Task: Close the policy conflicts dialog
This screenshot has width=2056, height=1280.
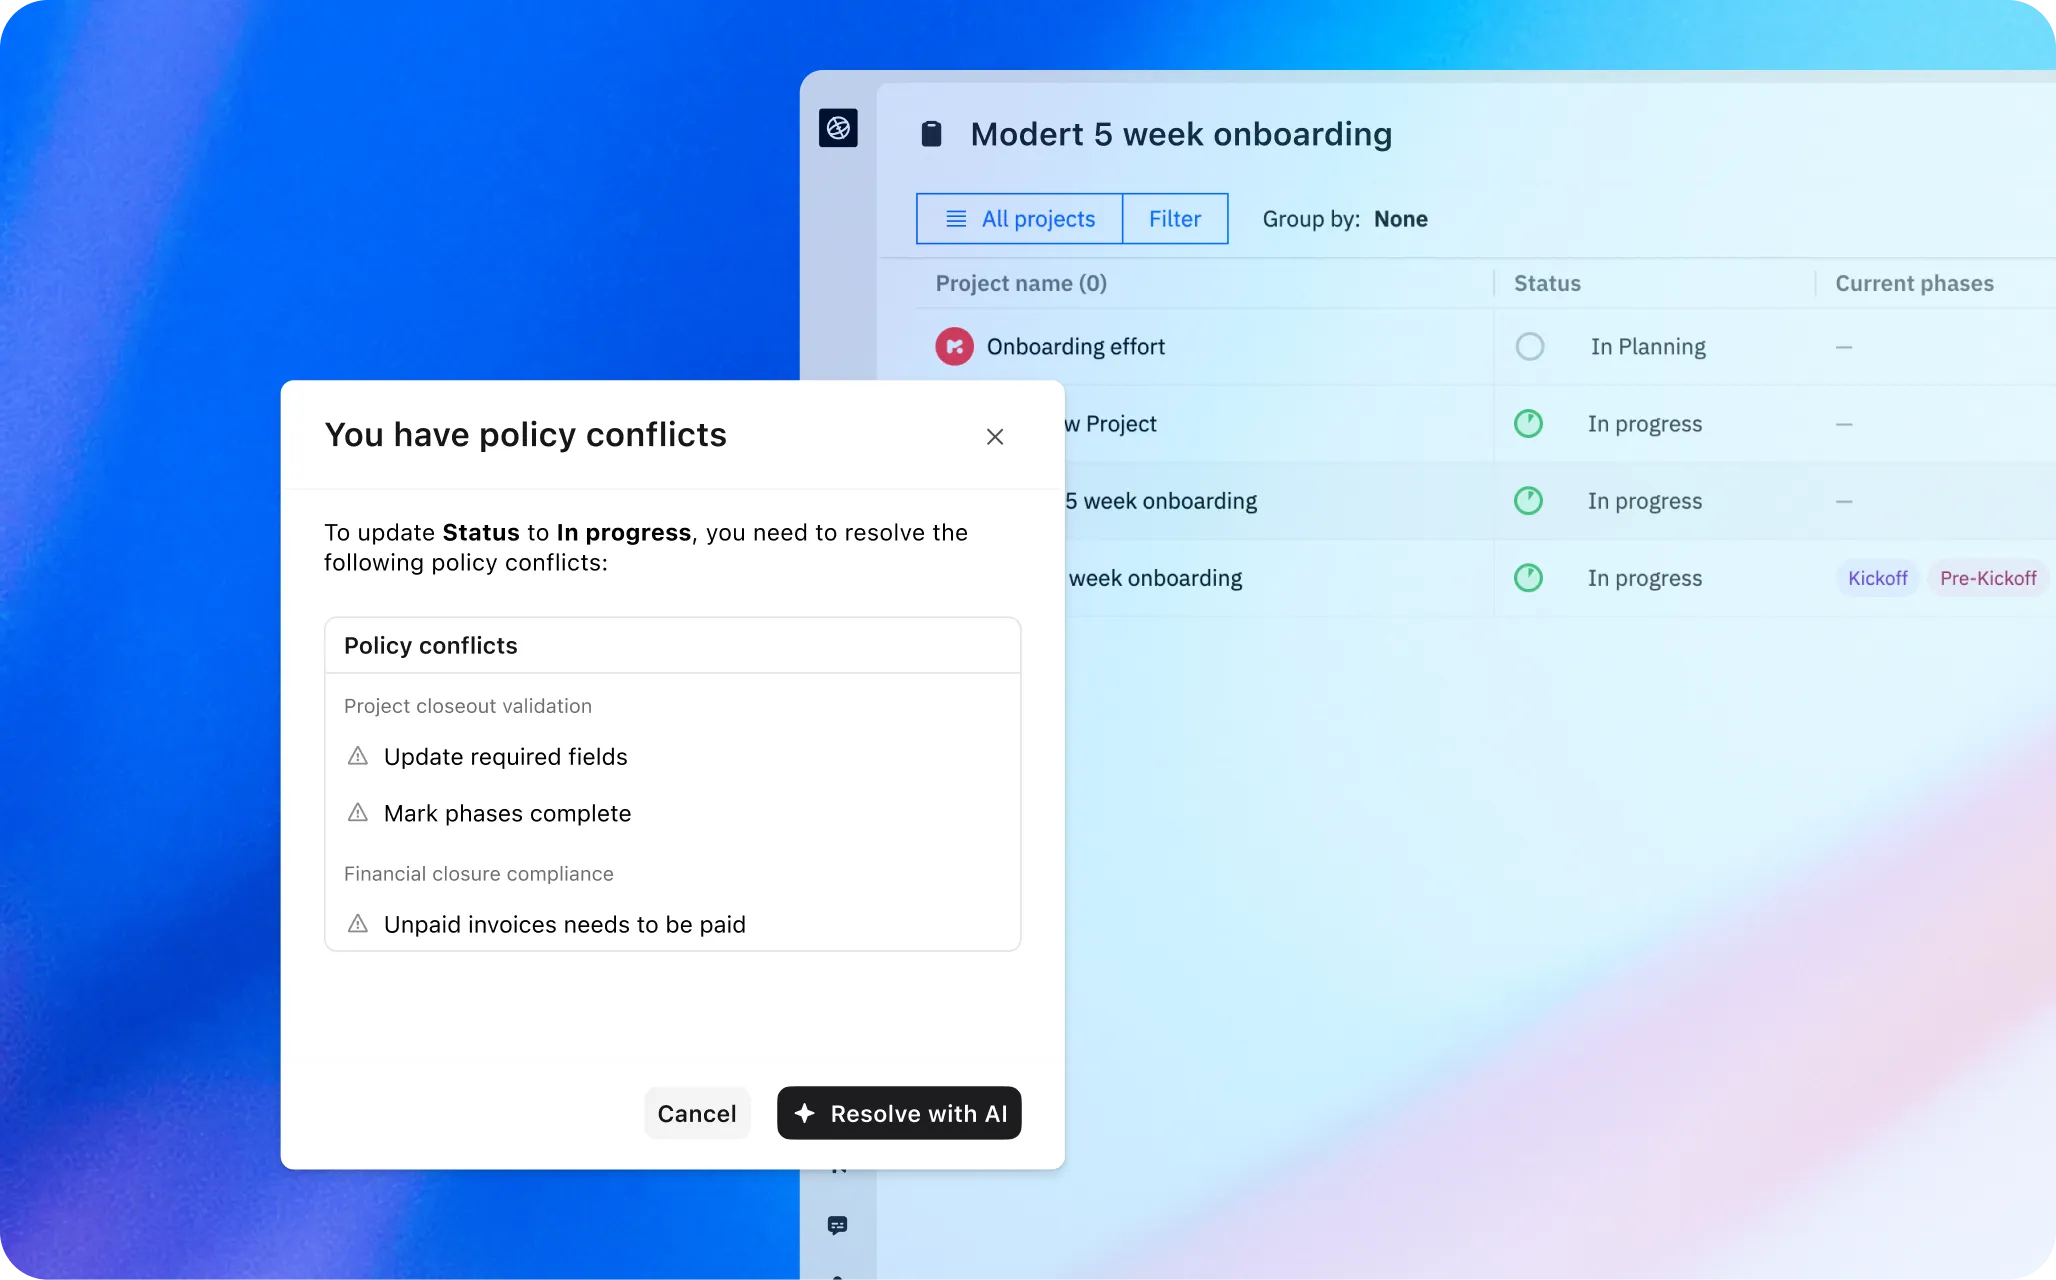Action: 994,437
